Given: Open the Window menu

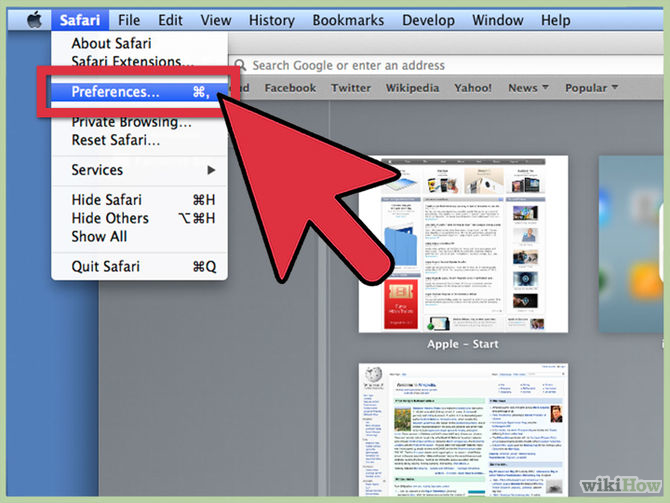Looking at the screenshot, I should pos(497,20).
